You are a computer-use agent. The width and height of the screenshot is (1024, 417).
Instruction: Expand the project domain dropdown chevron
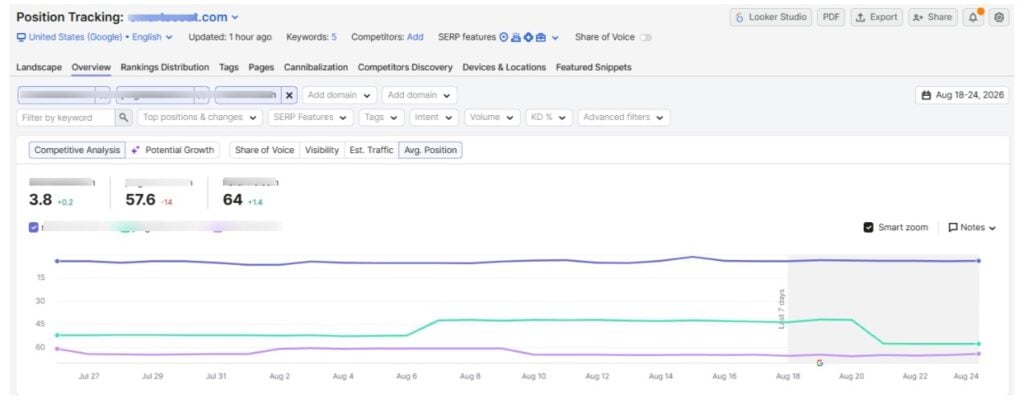(235, 18)
